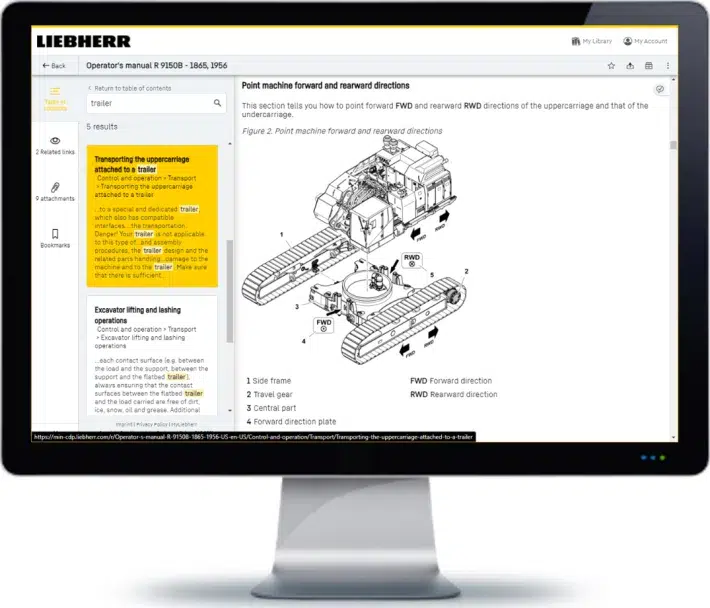Open the three-dot more options menu
710x608 pixels.
pyautogui.click(x=667, y=66)
